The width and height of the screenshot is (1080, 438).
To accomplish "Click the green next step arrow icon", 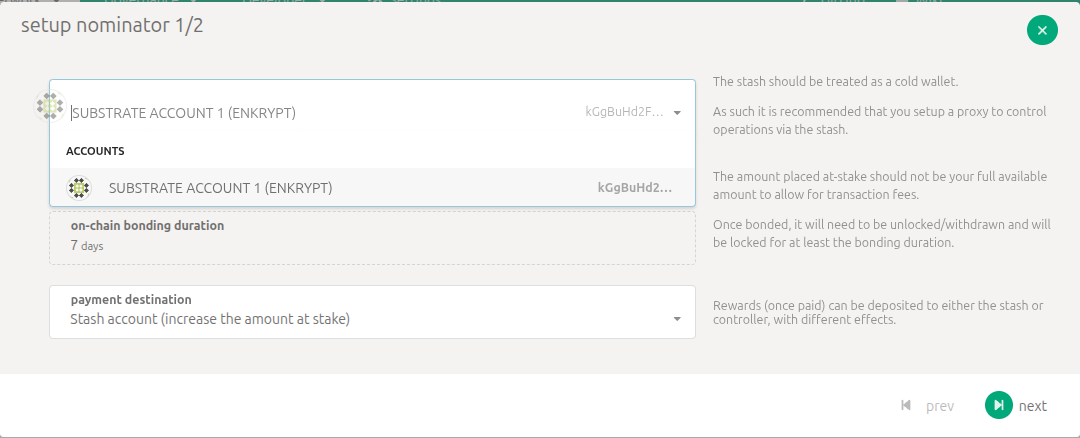I will click(998, 405).
